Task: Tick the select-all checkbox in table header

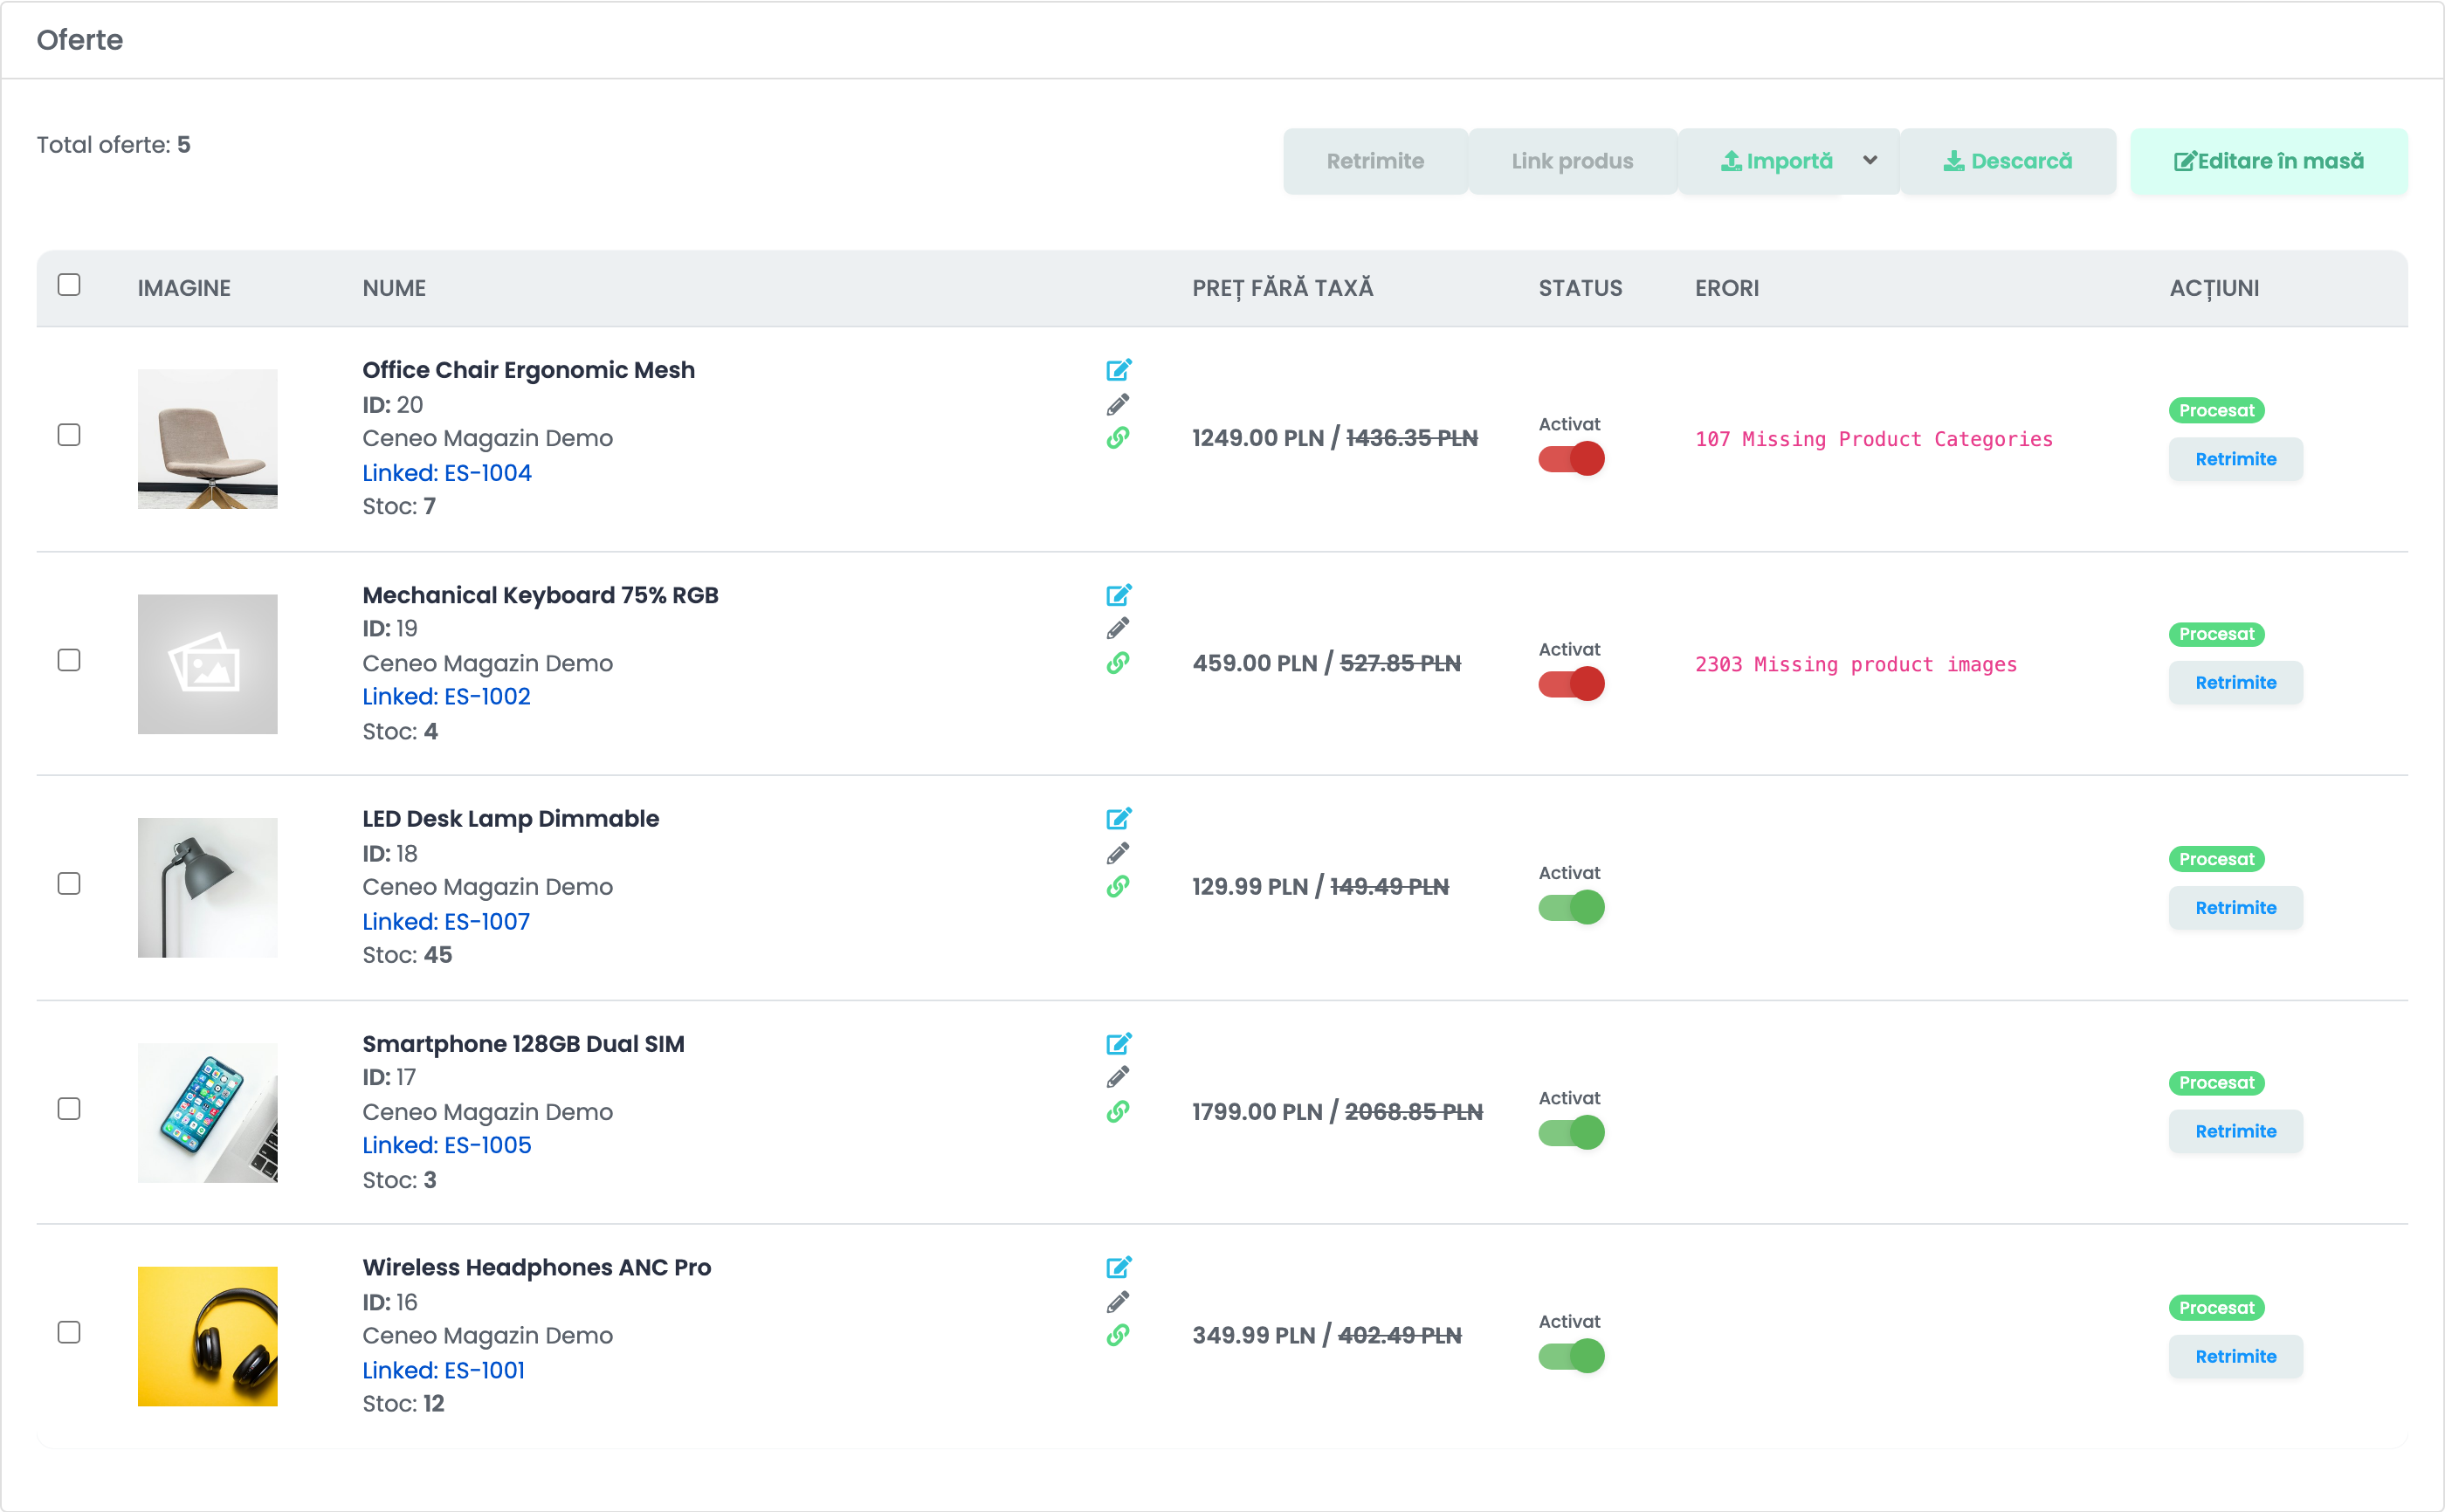Action: 69,285
